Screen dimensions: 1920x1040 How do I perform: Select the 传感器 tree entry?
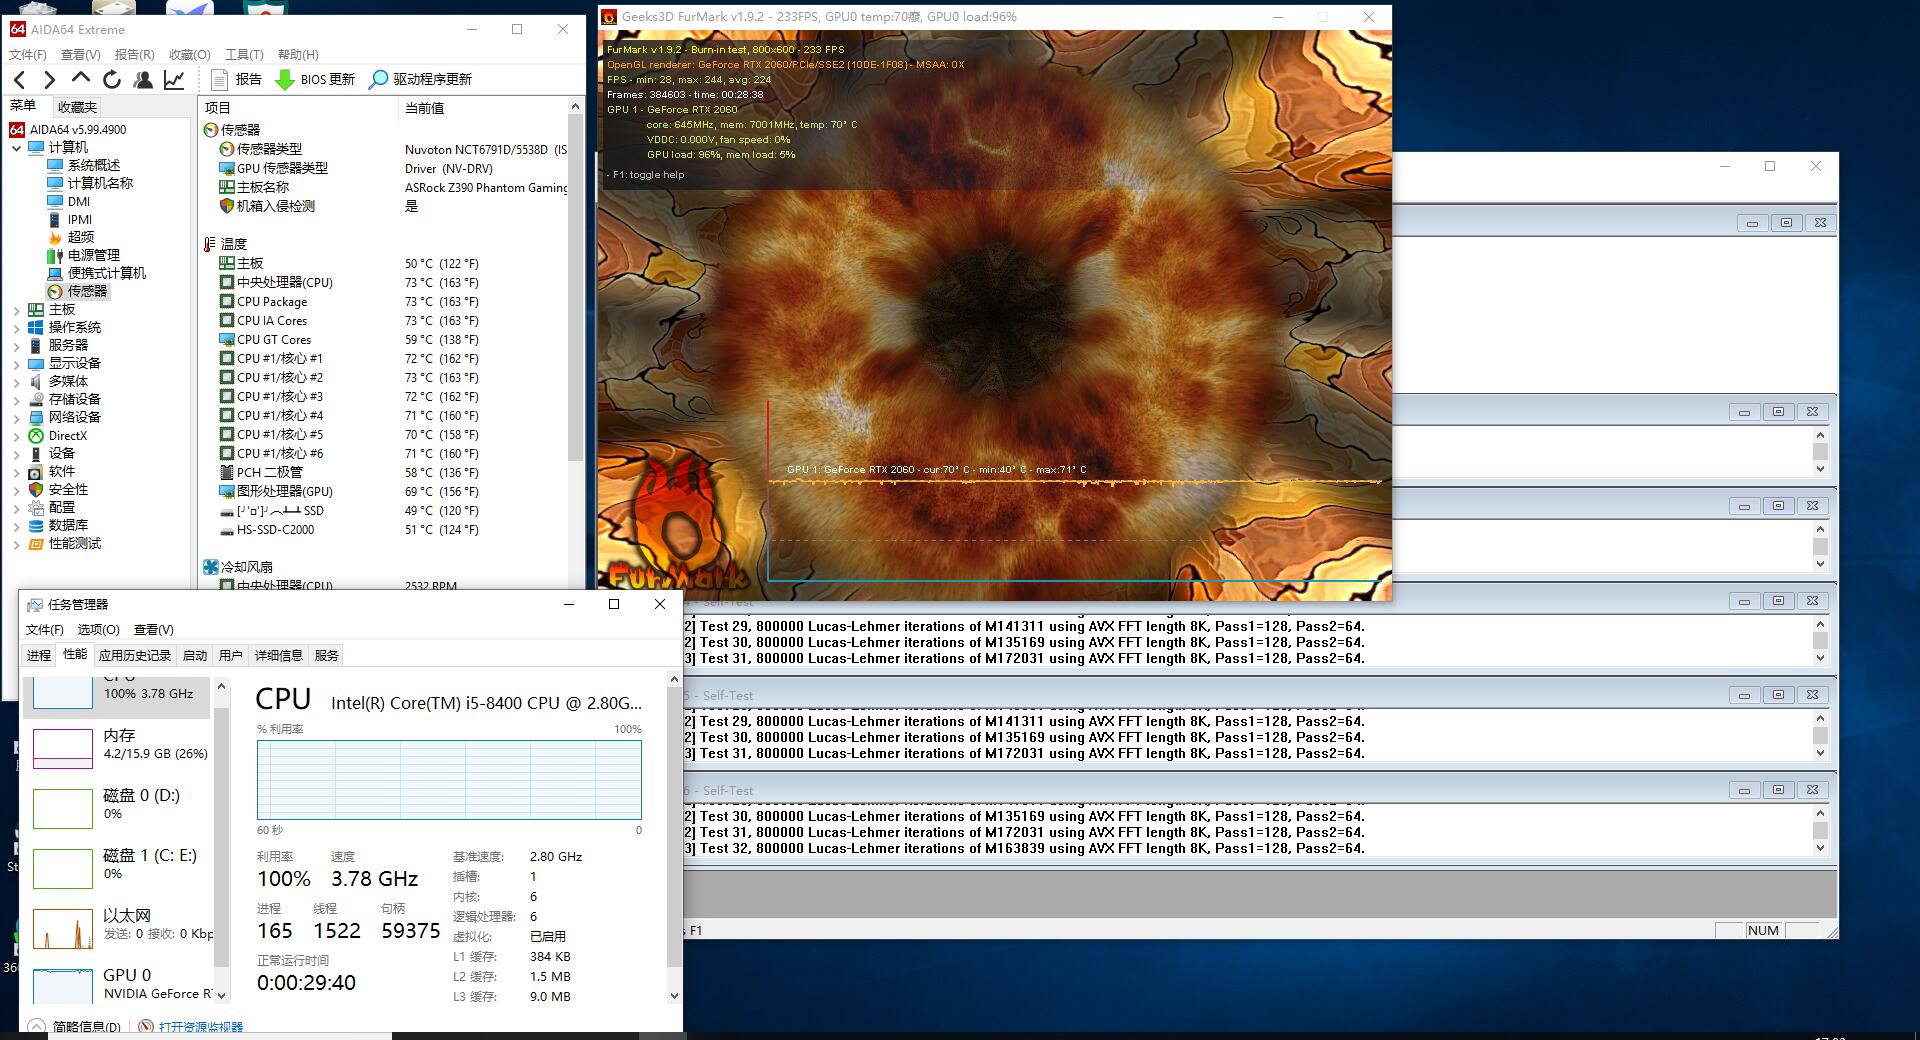click(x=87, y=291)
